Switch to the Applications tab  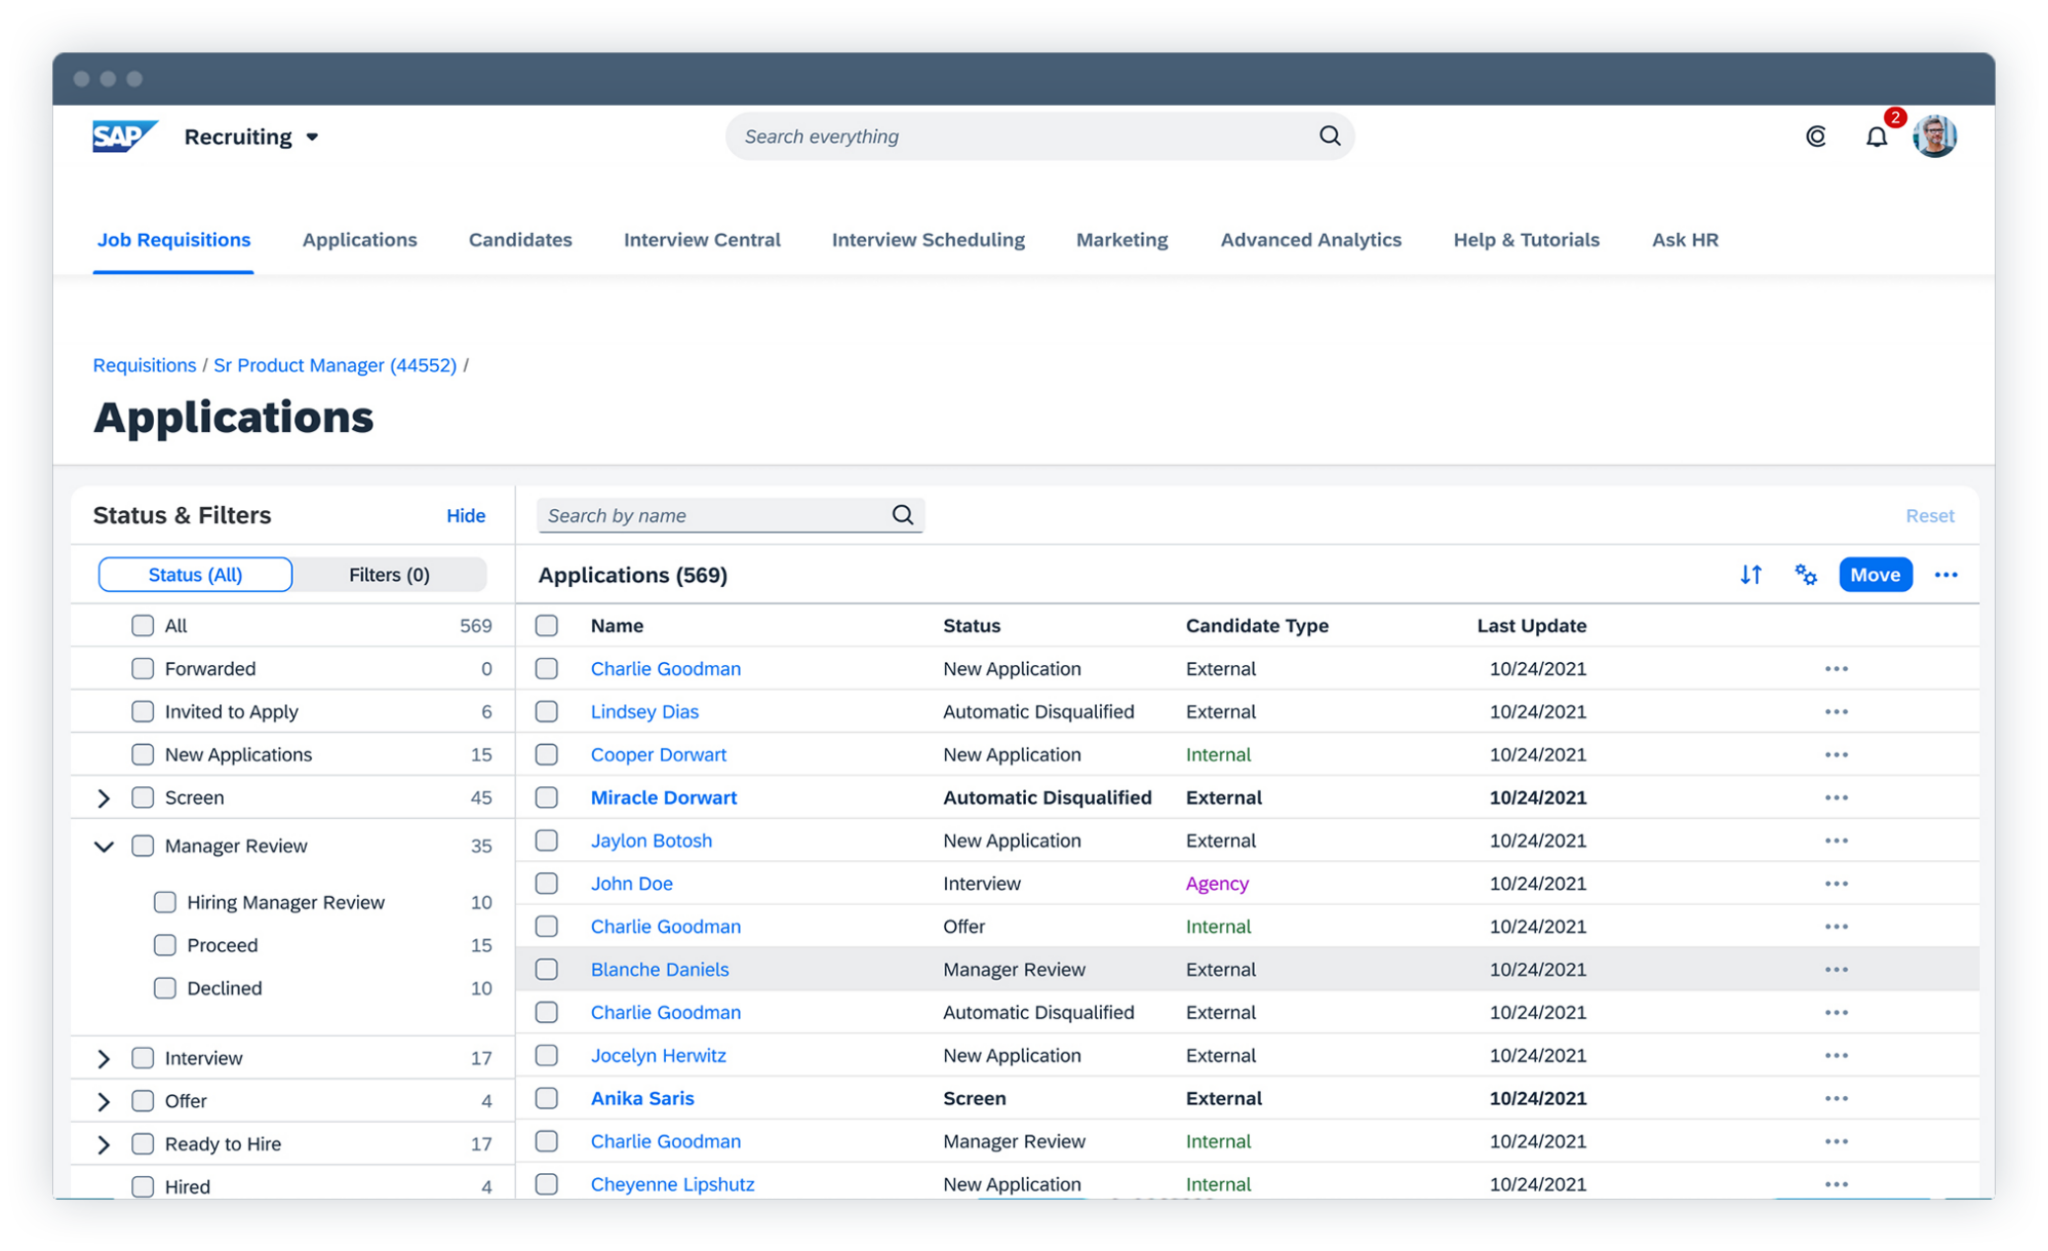pyautogui.click(x=360, y=240)
